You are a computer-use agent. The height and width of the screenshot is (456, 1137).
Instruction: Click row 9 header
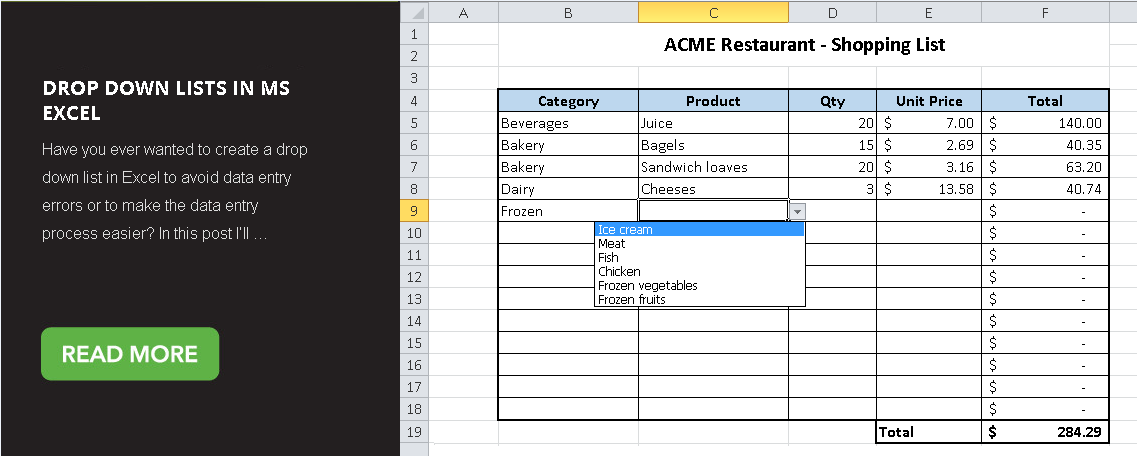coord(414,211)
